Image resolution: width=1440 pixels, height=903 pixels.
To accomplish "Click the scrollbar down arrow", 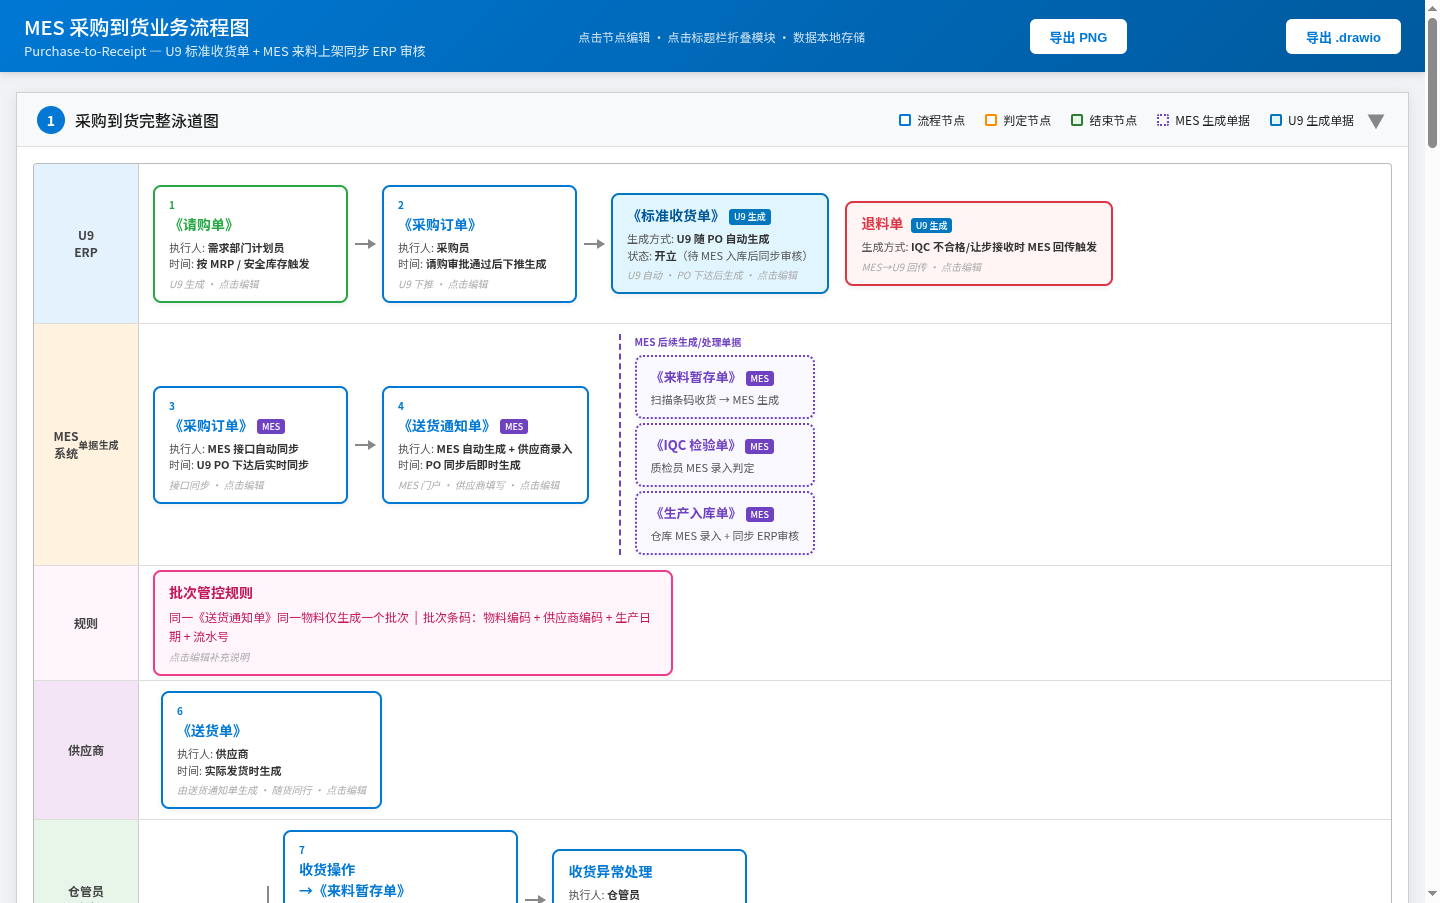I will point(1432,893).
